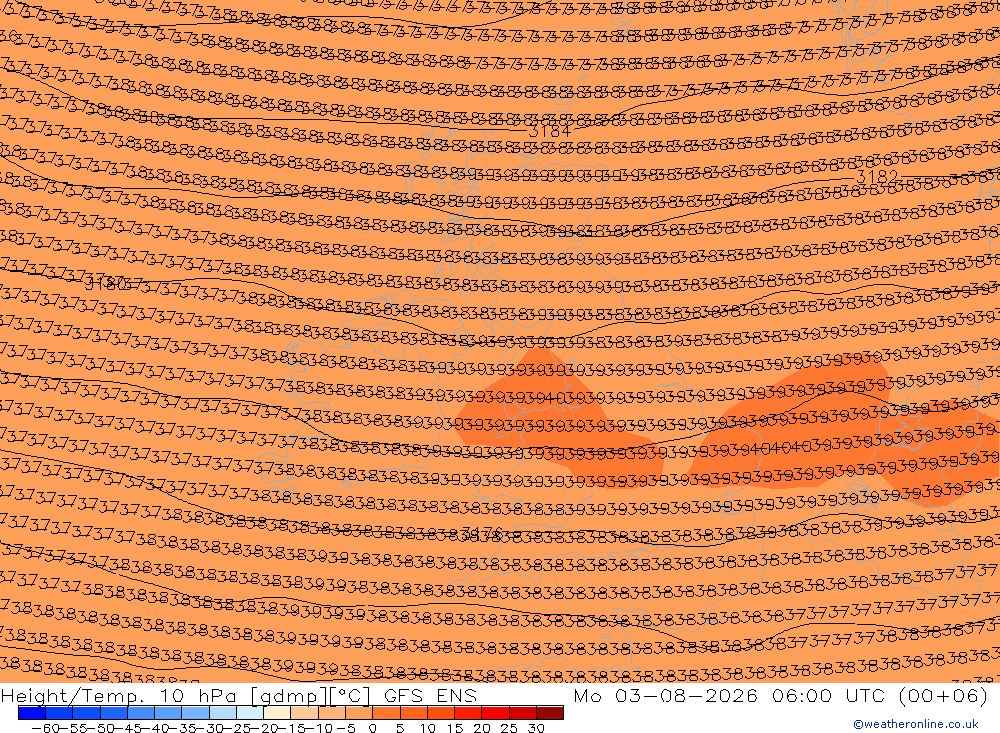Pick the pale cream swatch between -20 and -15
Image resolution: width=1000 pixels, height=733 pixels.
click(277, 713)
